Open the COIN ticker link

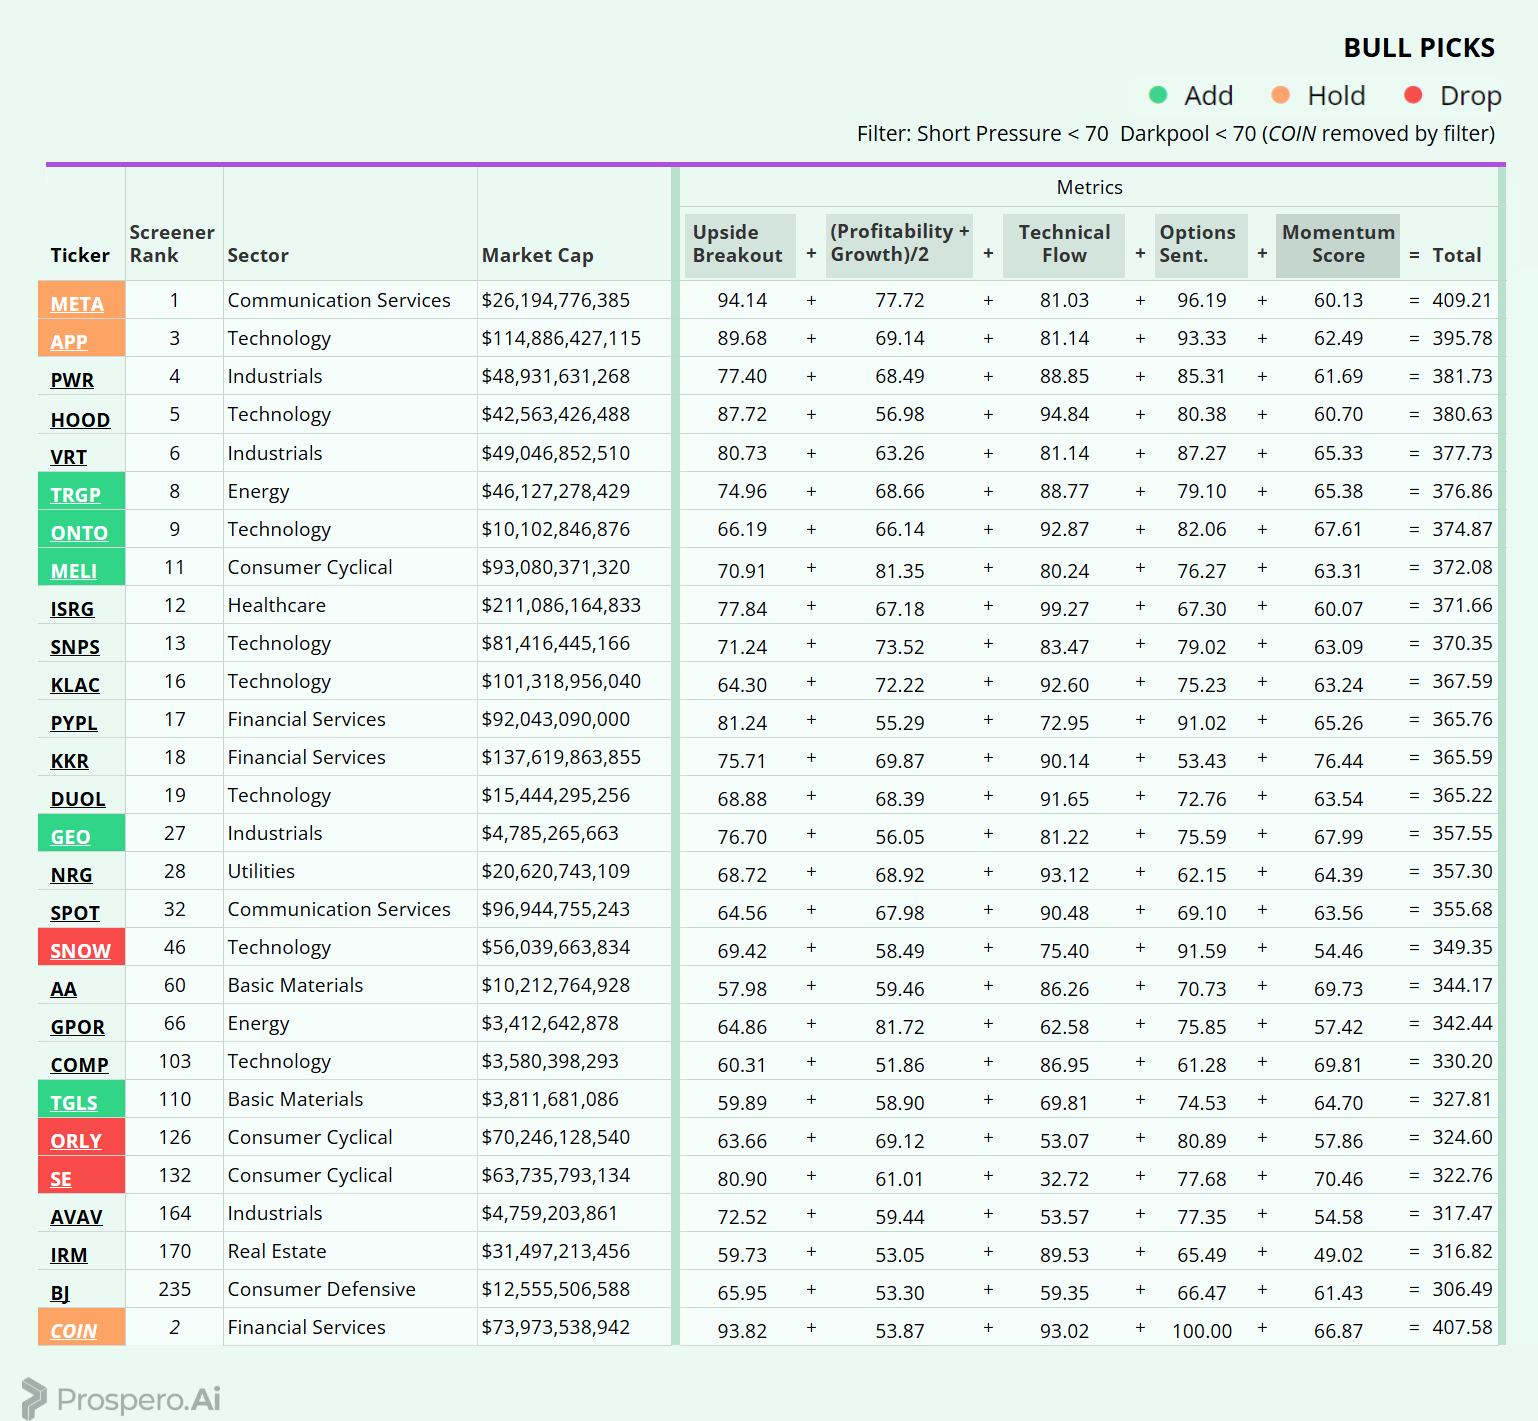coord(74,1331)
